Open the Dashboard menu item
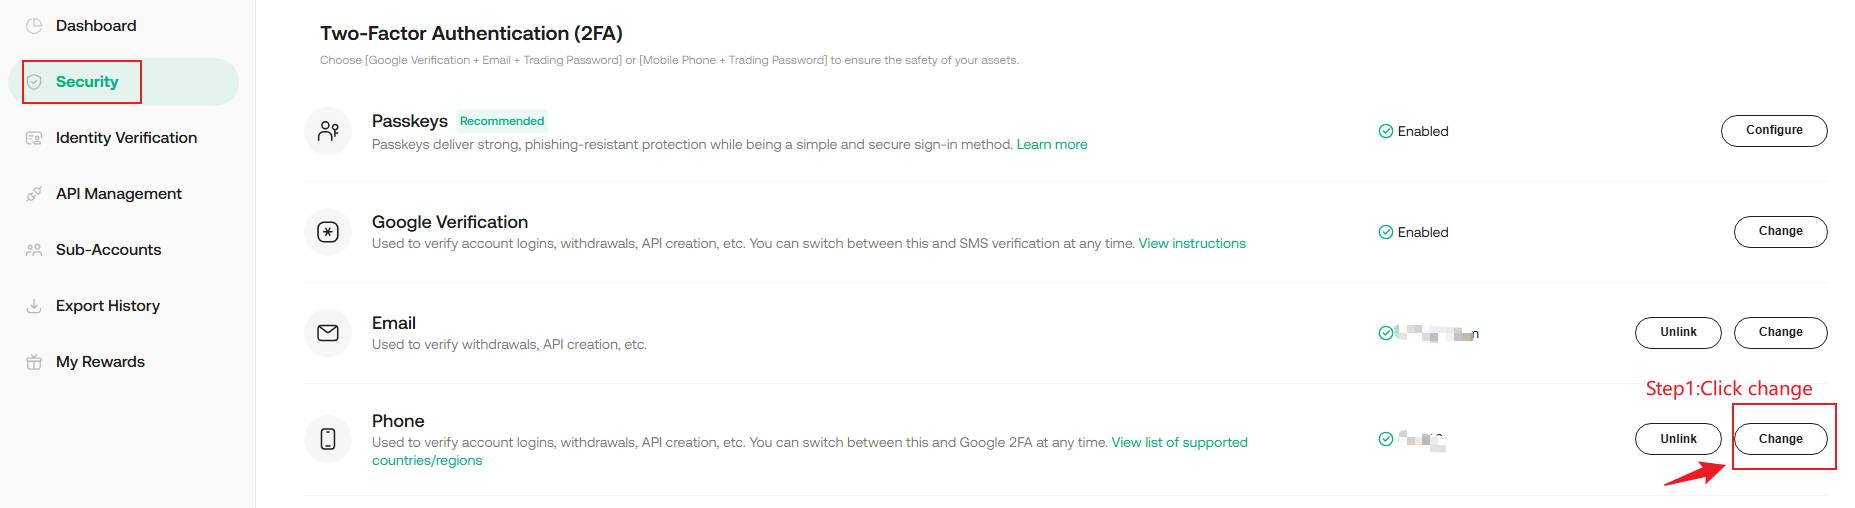1855x508 pixels. (x=96, y=26)
